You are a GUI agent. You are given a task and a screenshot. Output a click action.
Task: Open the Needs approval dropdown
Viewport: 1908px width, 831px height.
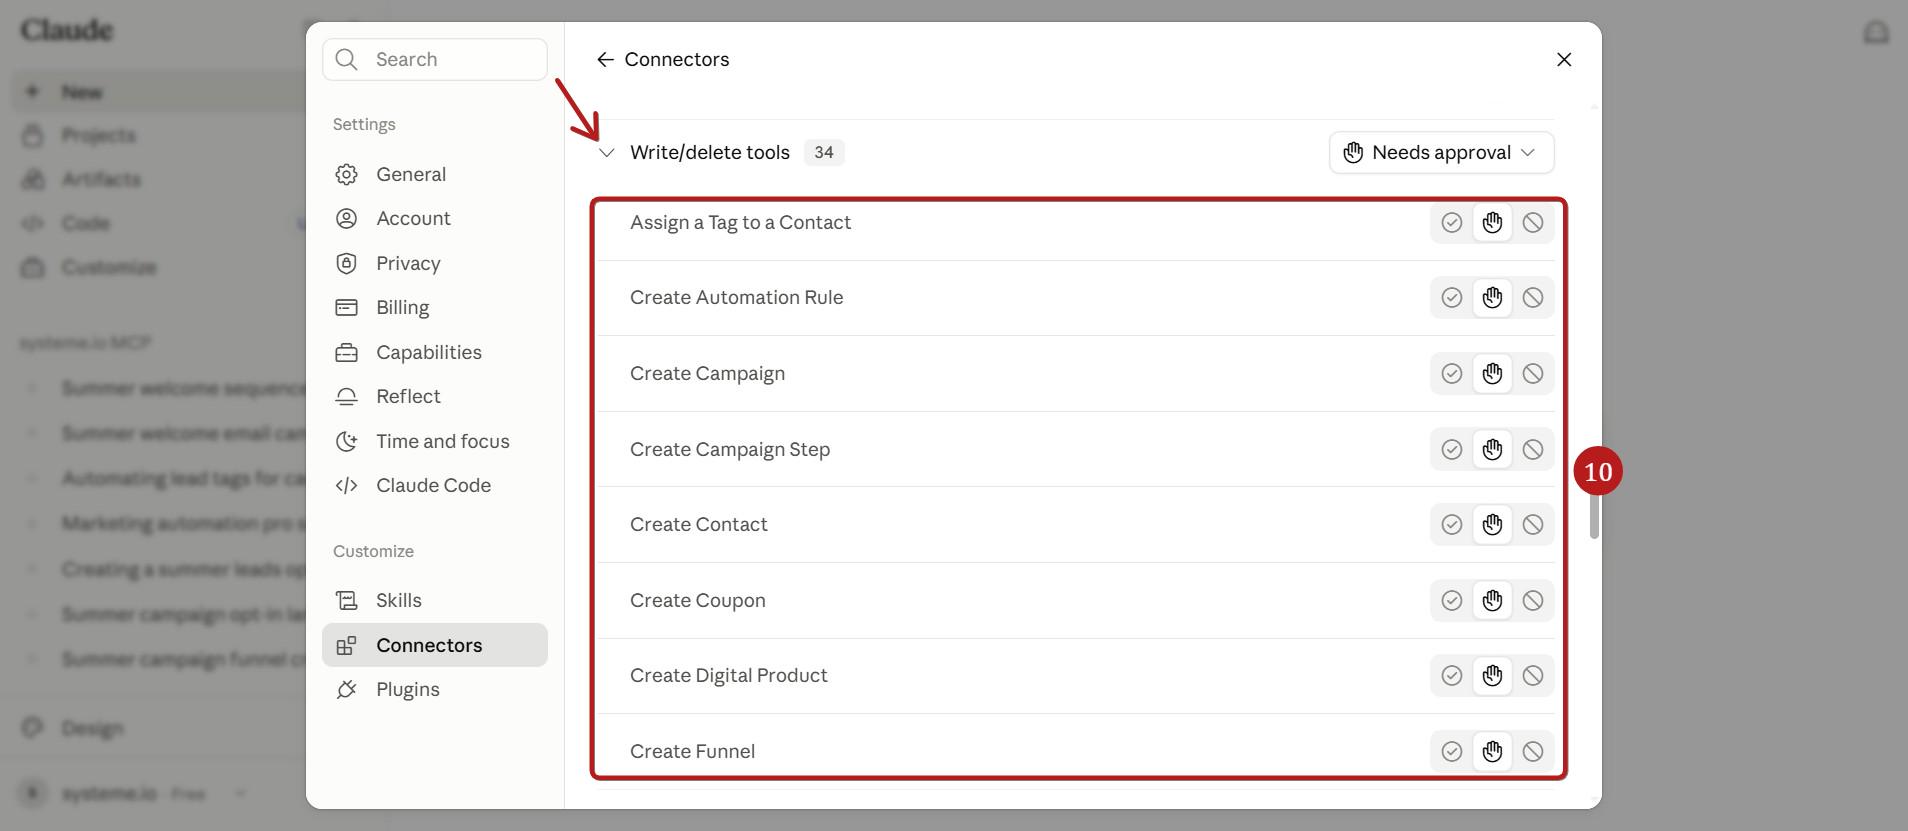pyautogui.click(x=1441, y=152)
